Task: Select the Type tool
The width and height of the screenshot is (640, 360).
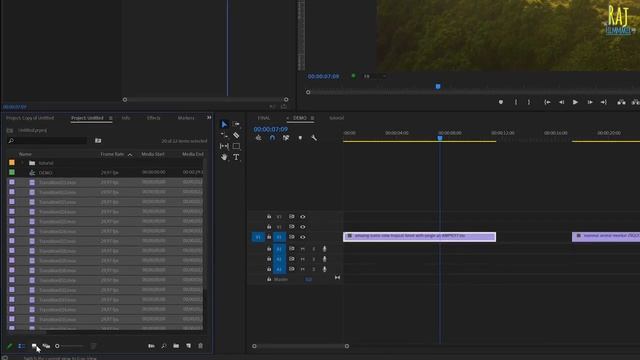Action: [236, 157]
